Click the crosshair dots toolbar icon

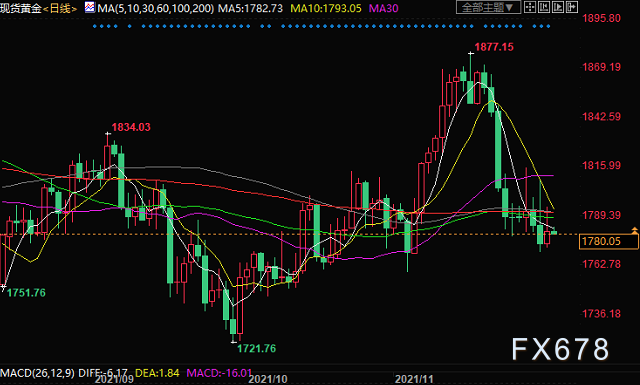[x=530, y=7]
